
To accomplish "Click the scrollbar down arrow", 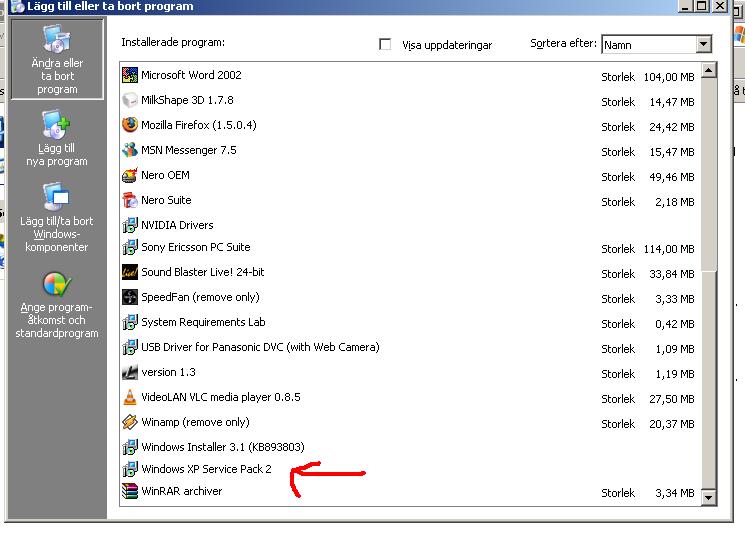I will click(x=708, y=497).
